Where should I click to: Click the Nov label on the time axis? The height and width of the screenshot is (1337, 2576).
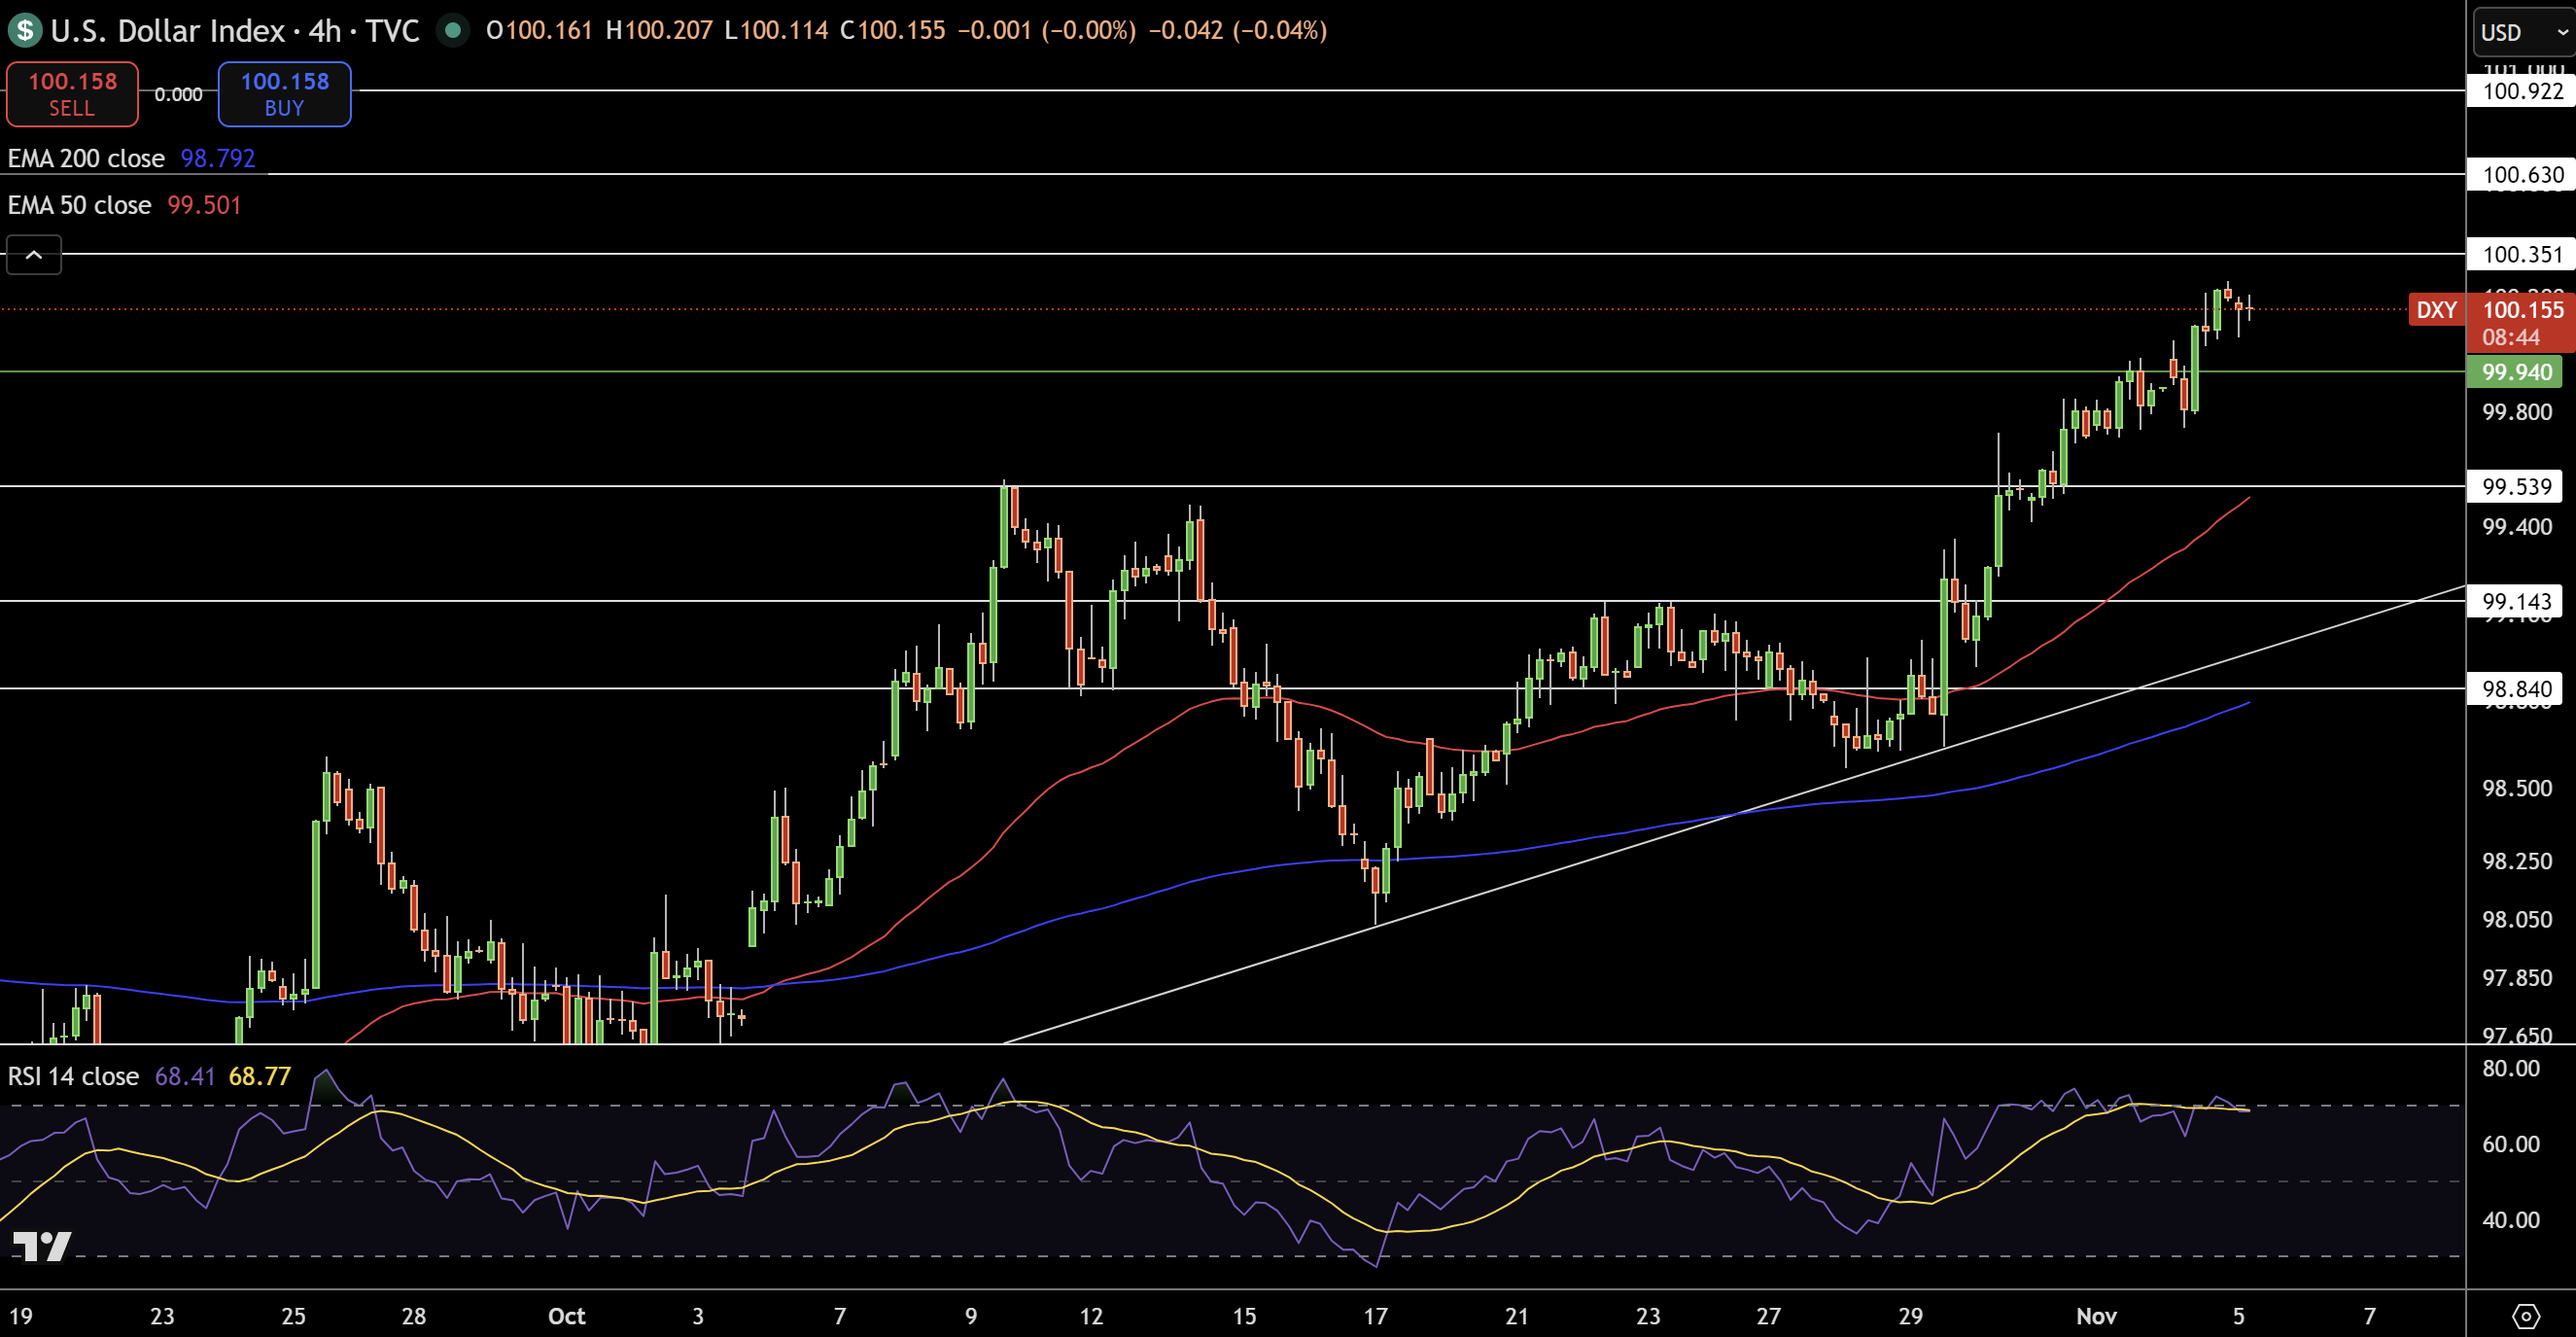tap(2096, 1317)
